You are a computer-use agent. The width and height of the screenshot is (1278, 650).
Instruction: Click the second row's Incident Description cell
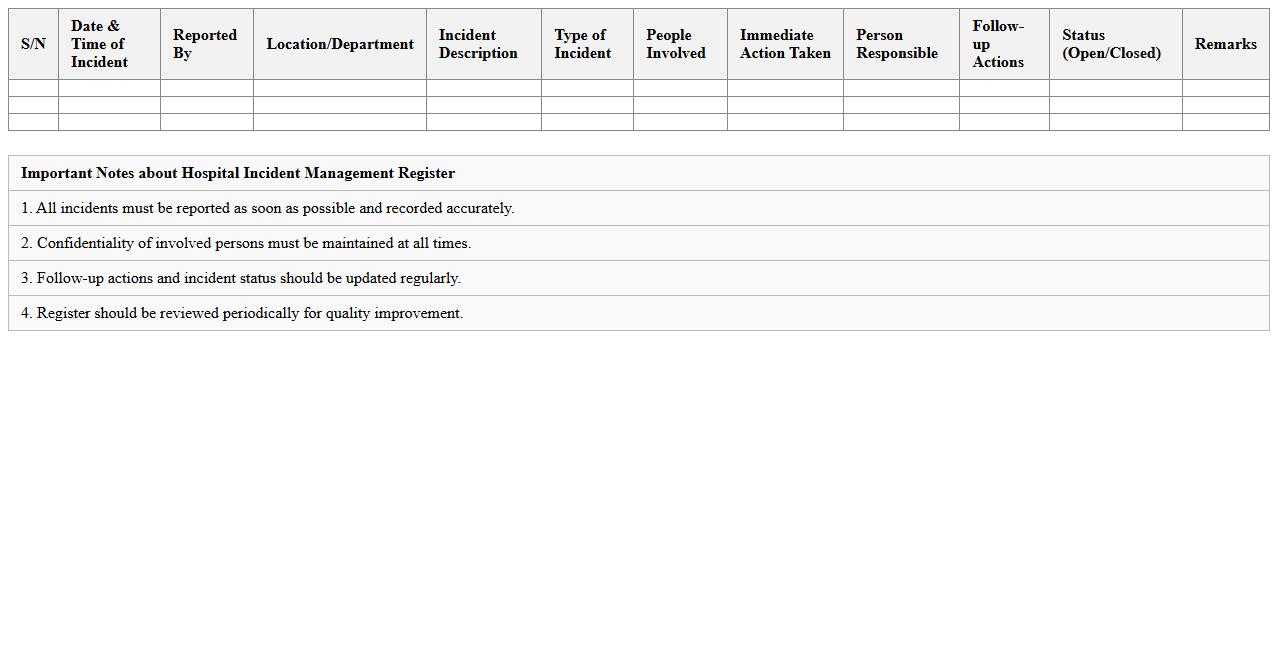483,106
